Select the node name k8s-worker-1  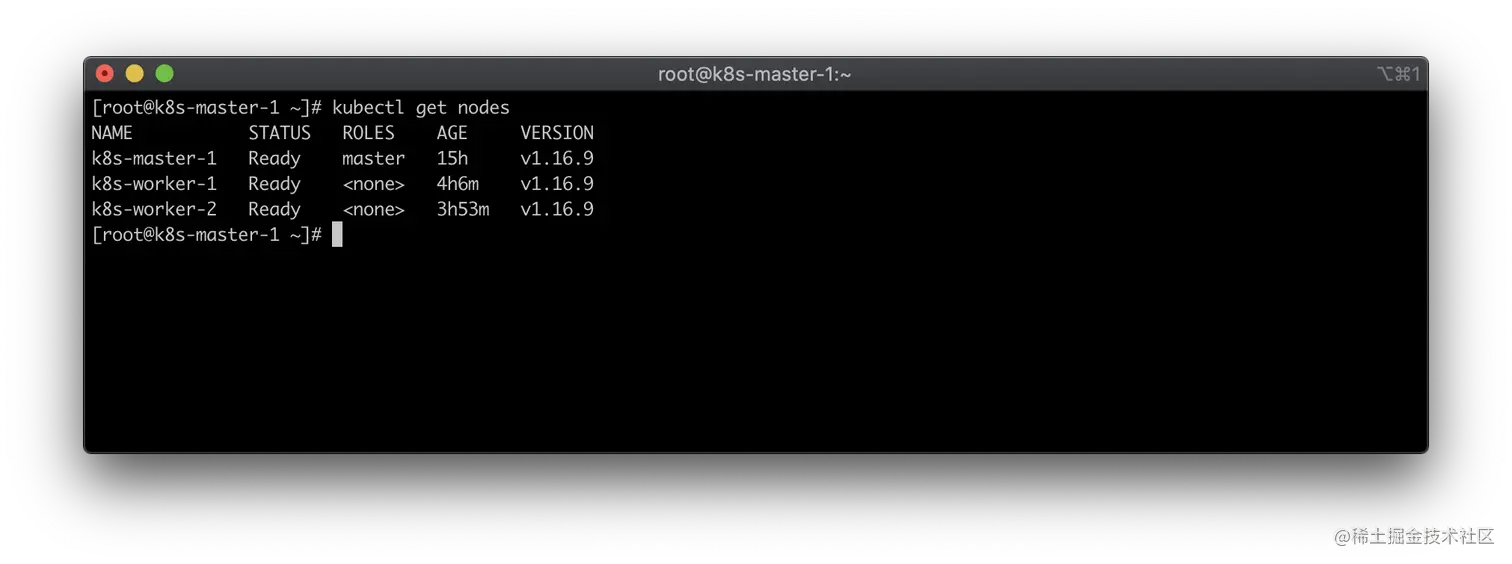154,184
